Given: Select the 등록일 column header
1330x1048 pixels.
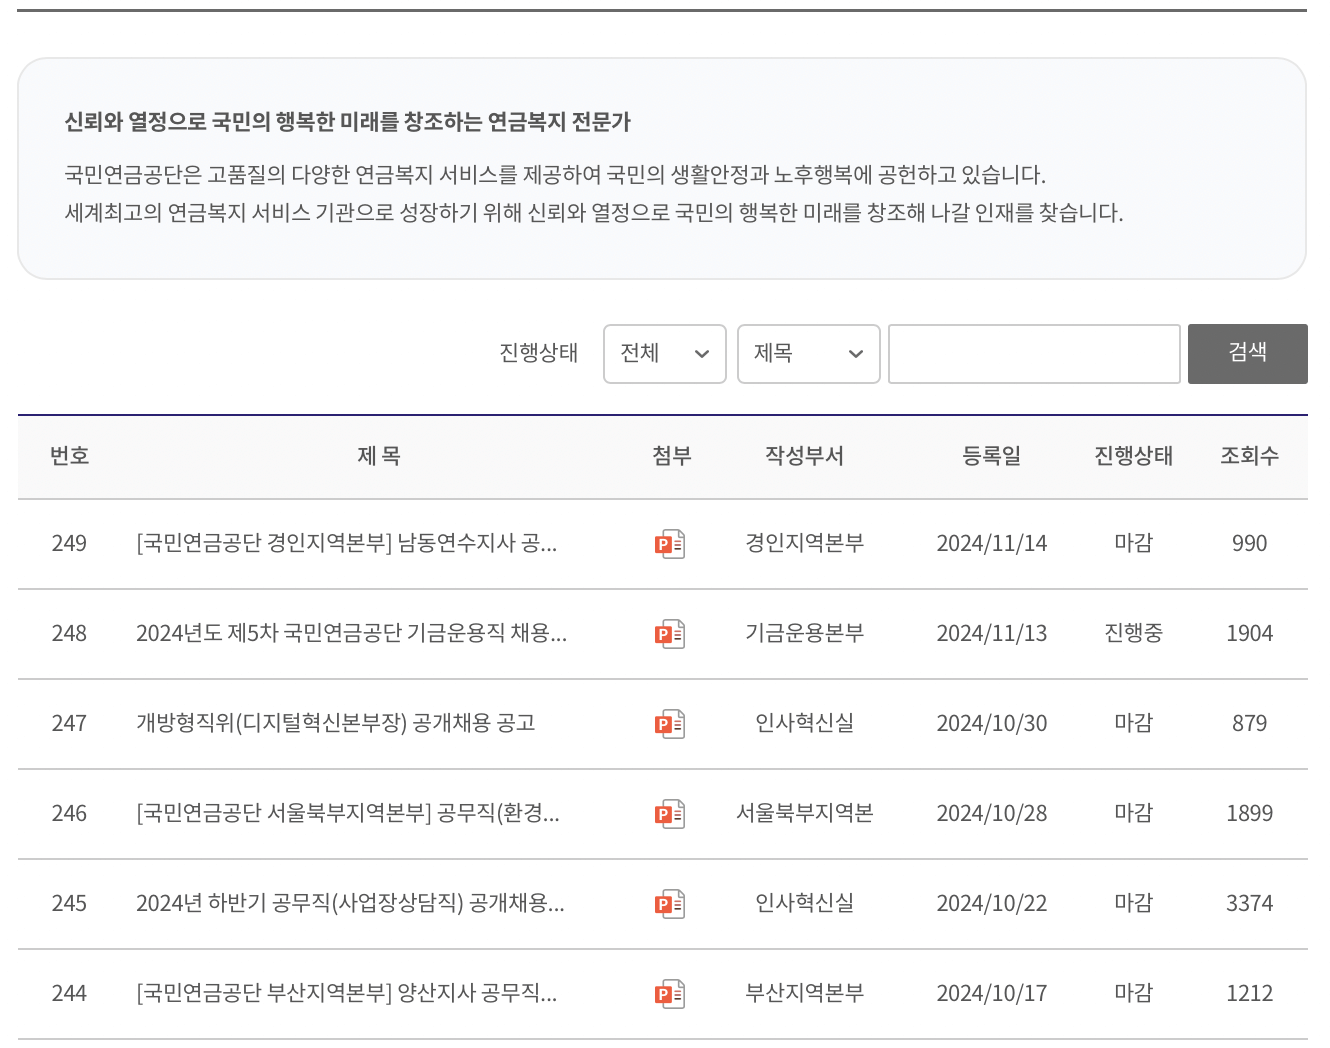Looking at the screenshot, I should [x=991, y=456].
